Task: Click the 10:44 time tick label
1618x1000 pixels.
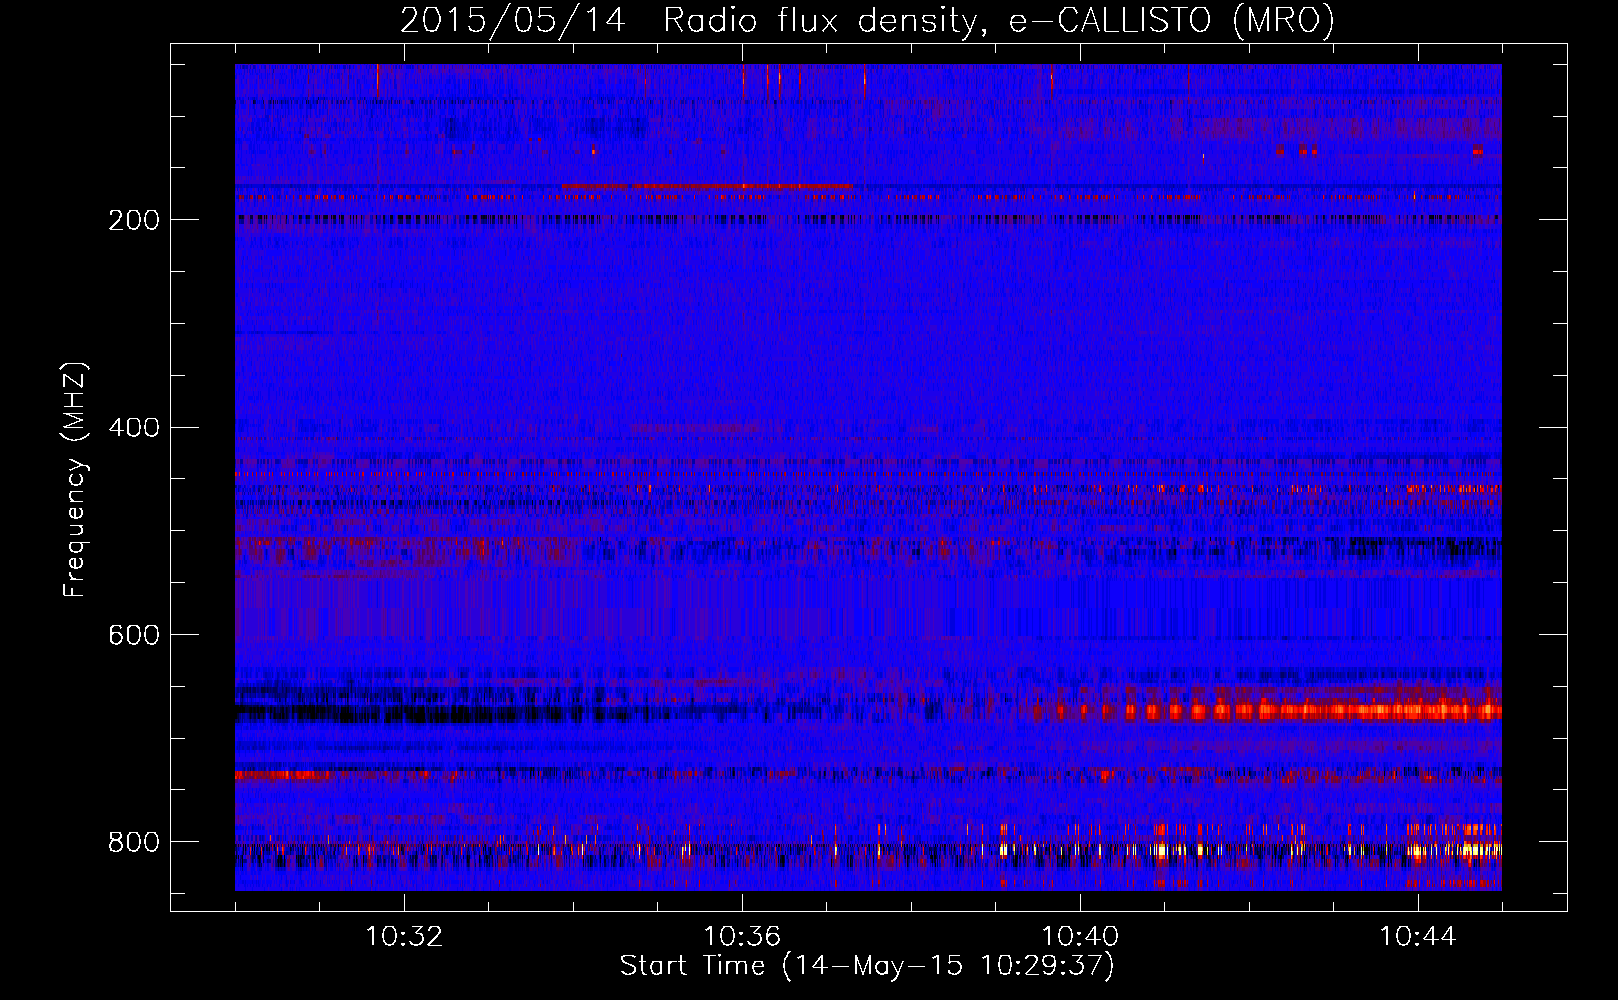Action: point(1418,937)
